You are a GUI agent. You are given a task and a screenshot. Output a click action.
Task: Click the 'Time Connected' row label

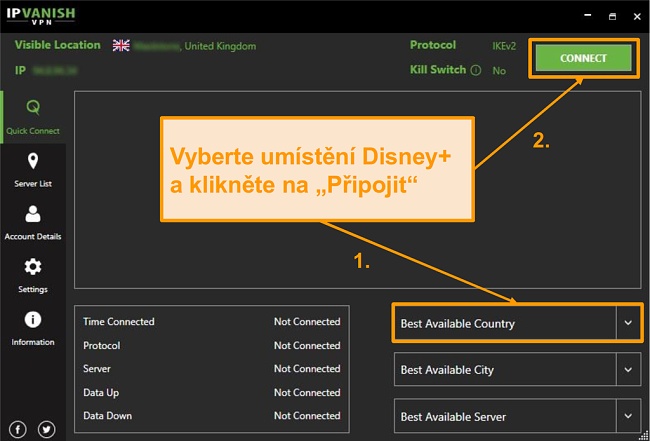(119, 322)
